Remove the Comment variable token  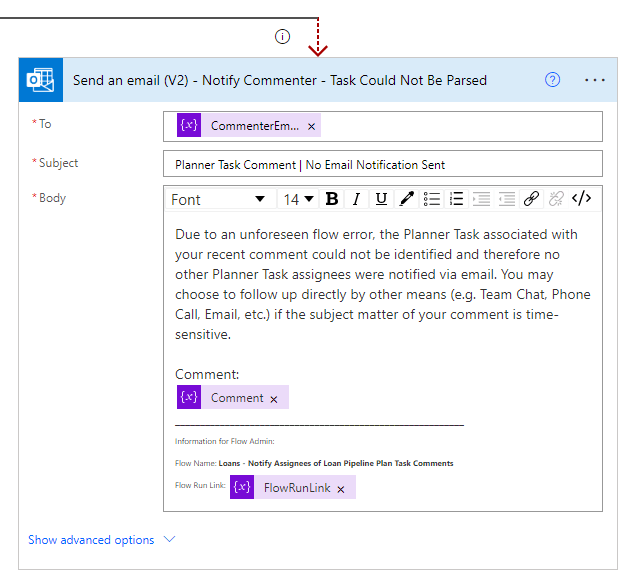pyautogui.click(x=274, y=399)
